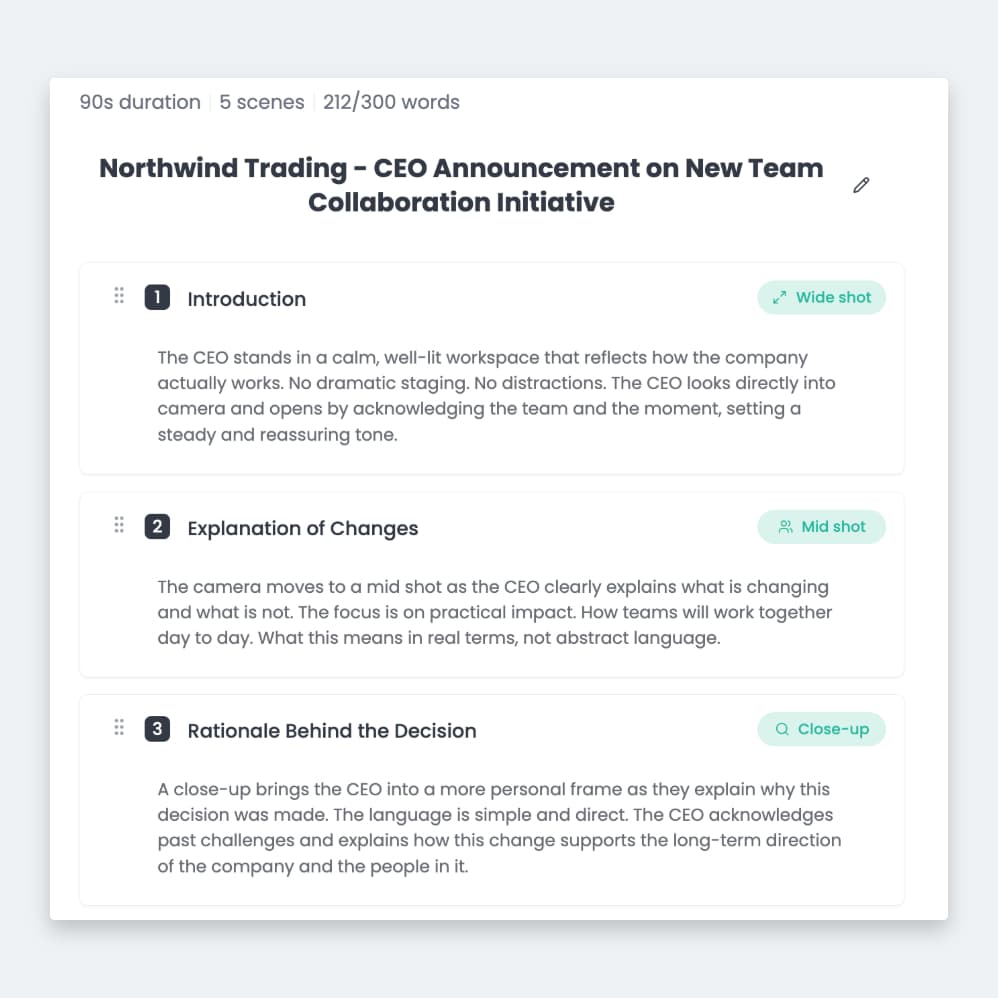Open the Close-up shot type selector
The image size is (998, 998).
(x=821, y=729)
